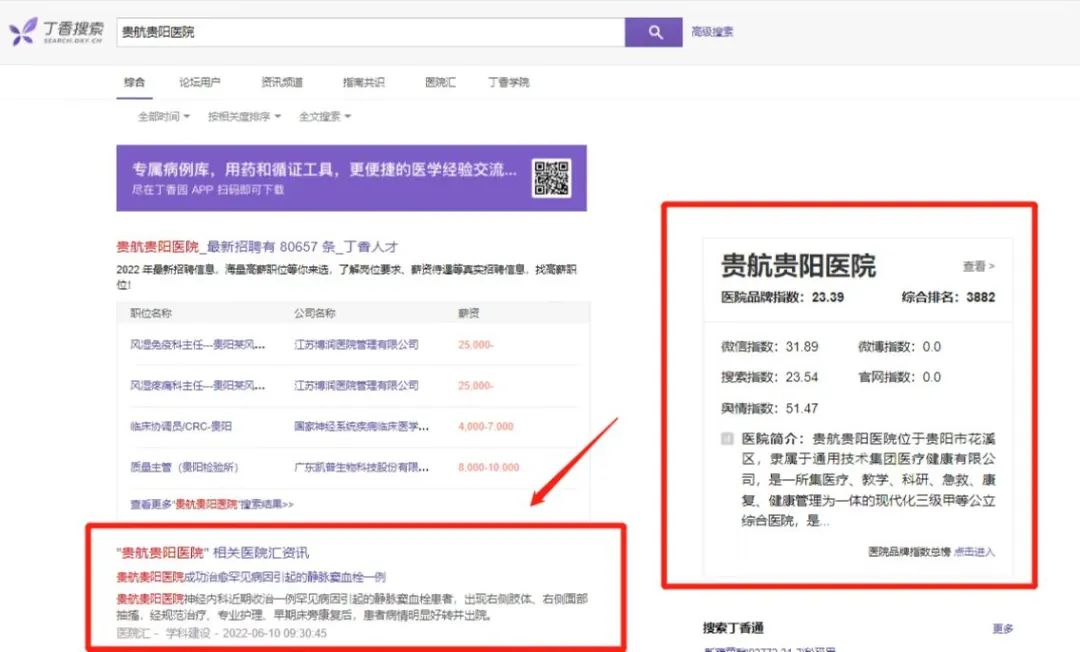The image size is (1080, 652).
Task: Click the 微信指数: 31.89 entry
Action: pyautogui.click(x=770, y=346)
